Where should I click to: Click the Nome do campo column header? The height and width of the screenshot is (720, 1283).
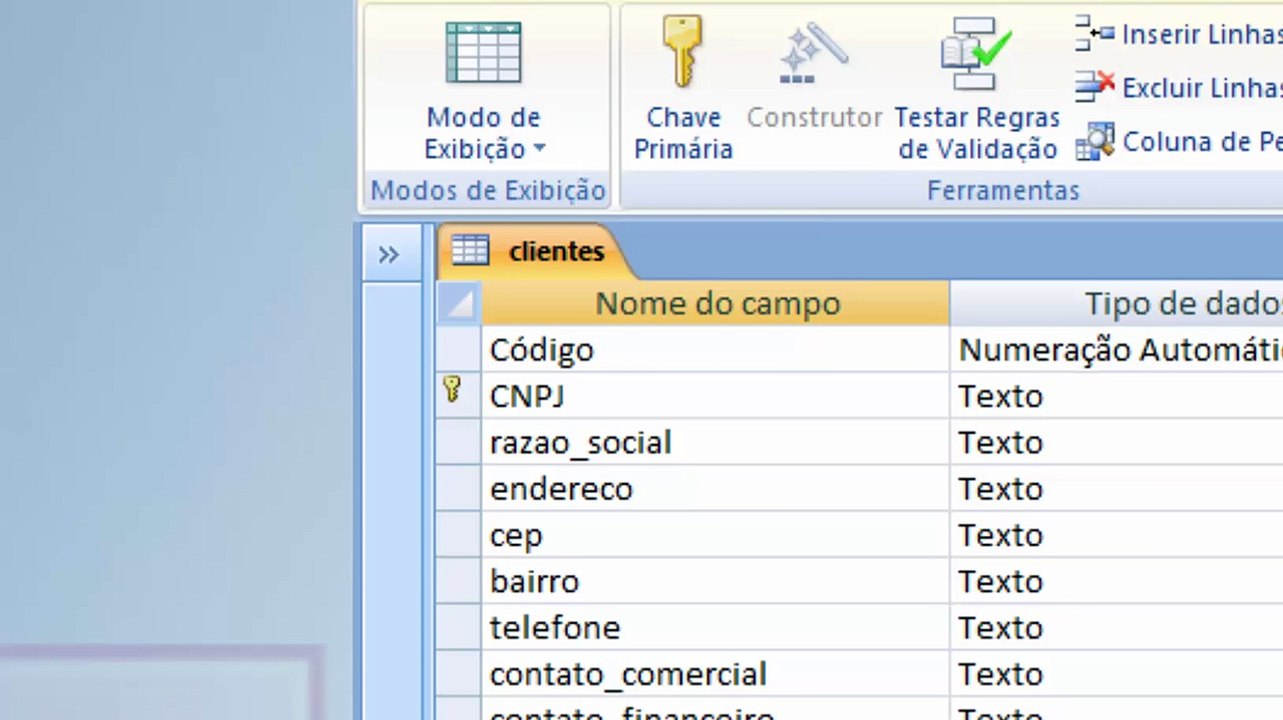click(715, 303)
